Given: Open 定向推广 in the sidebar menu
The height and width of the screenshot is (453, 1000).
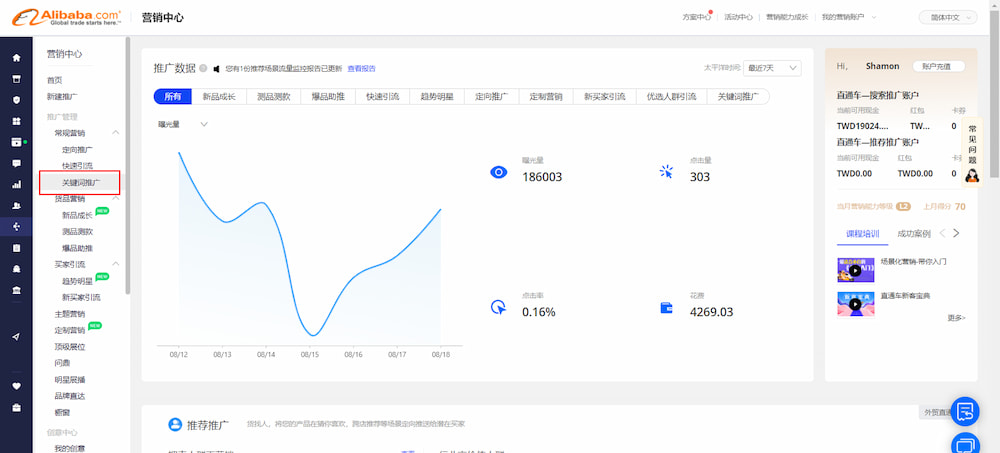Looking at the screenshot, I should pyautogui.click(x=77, y=149).
